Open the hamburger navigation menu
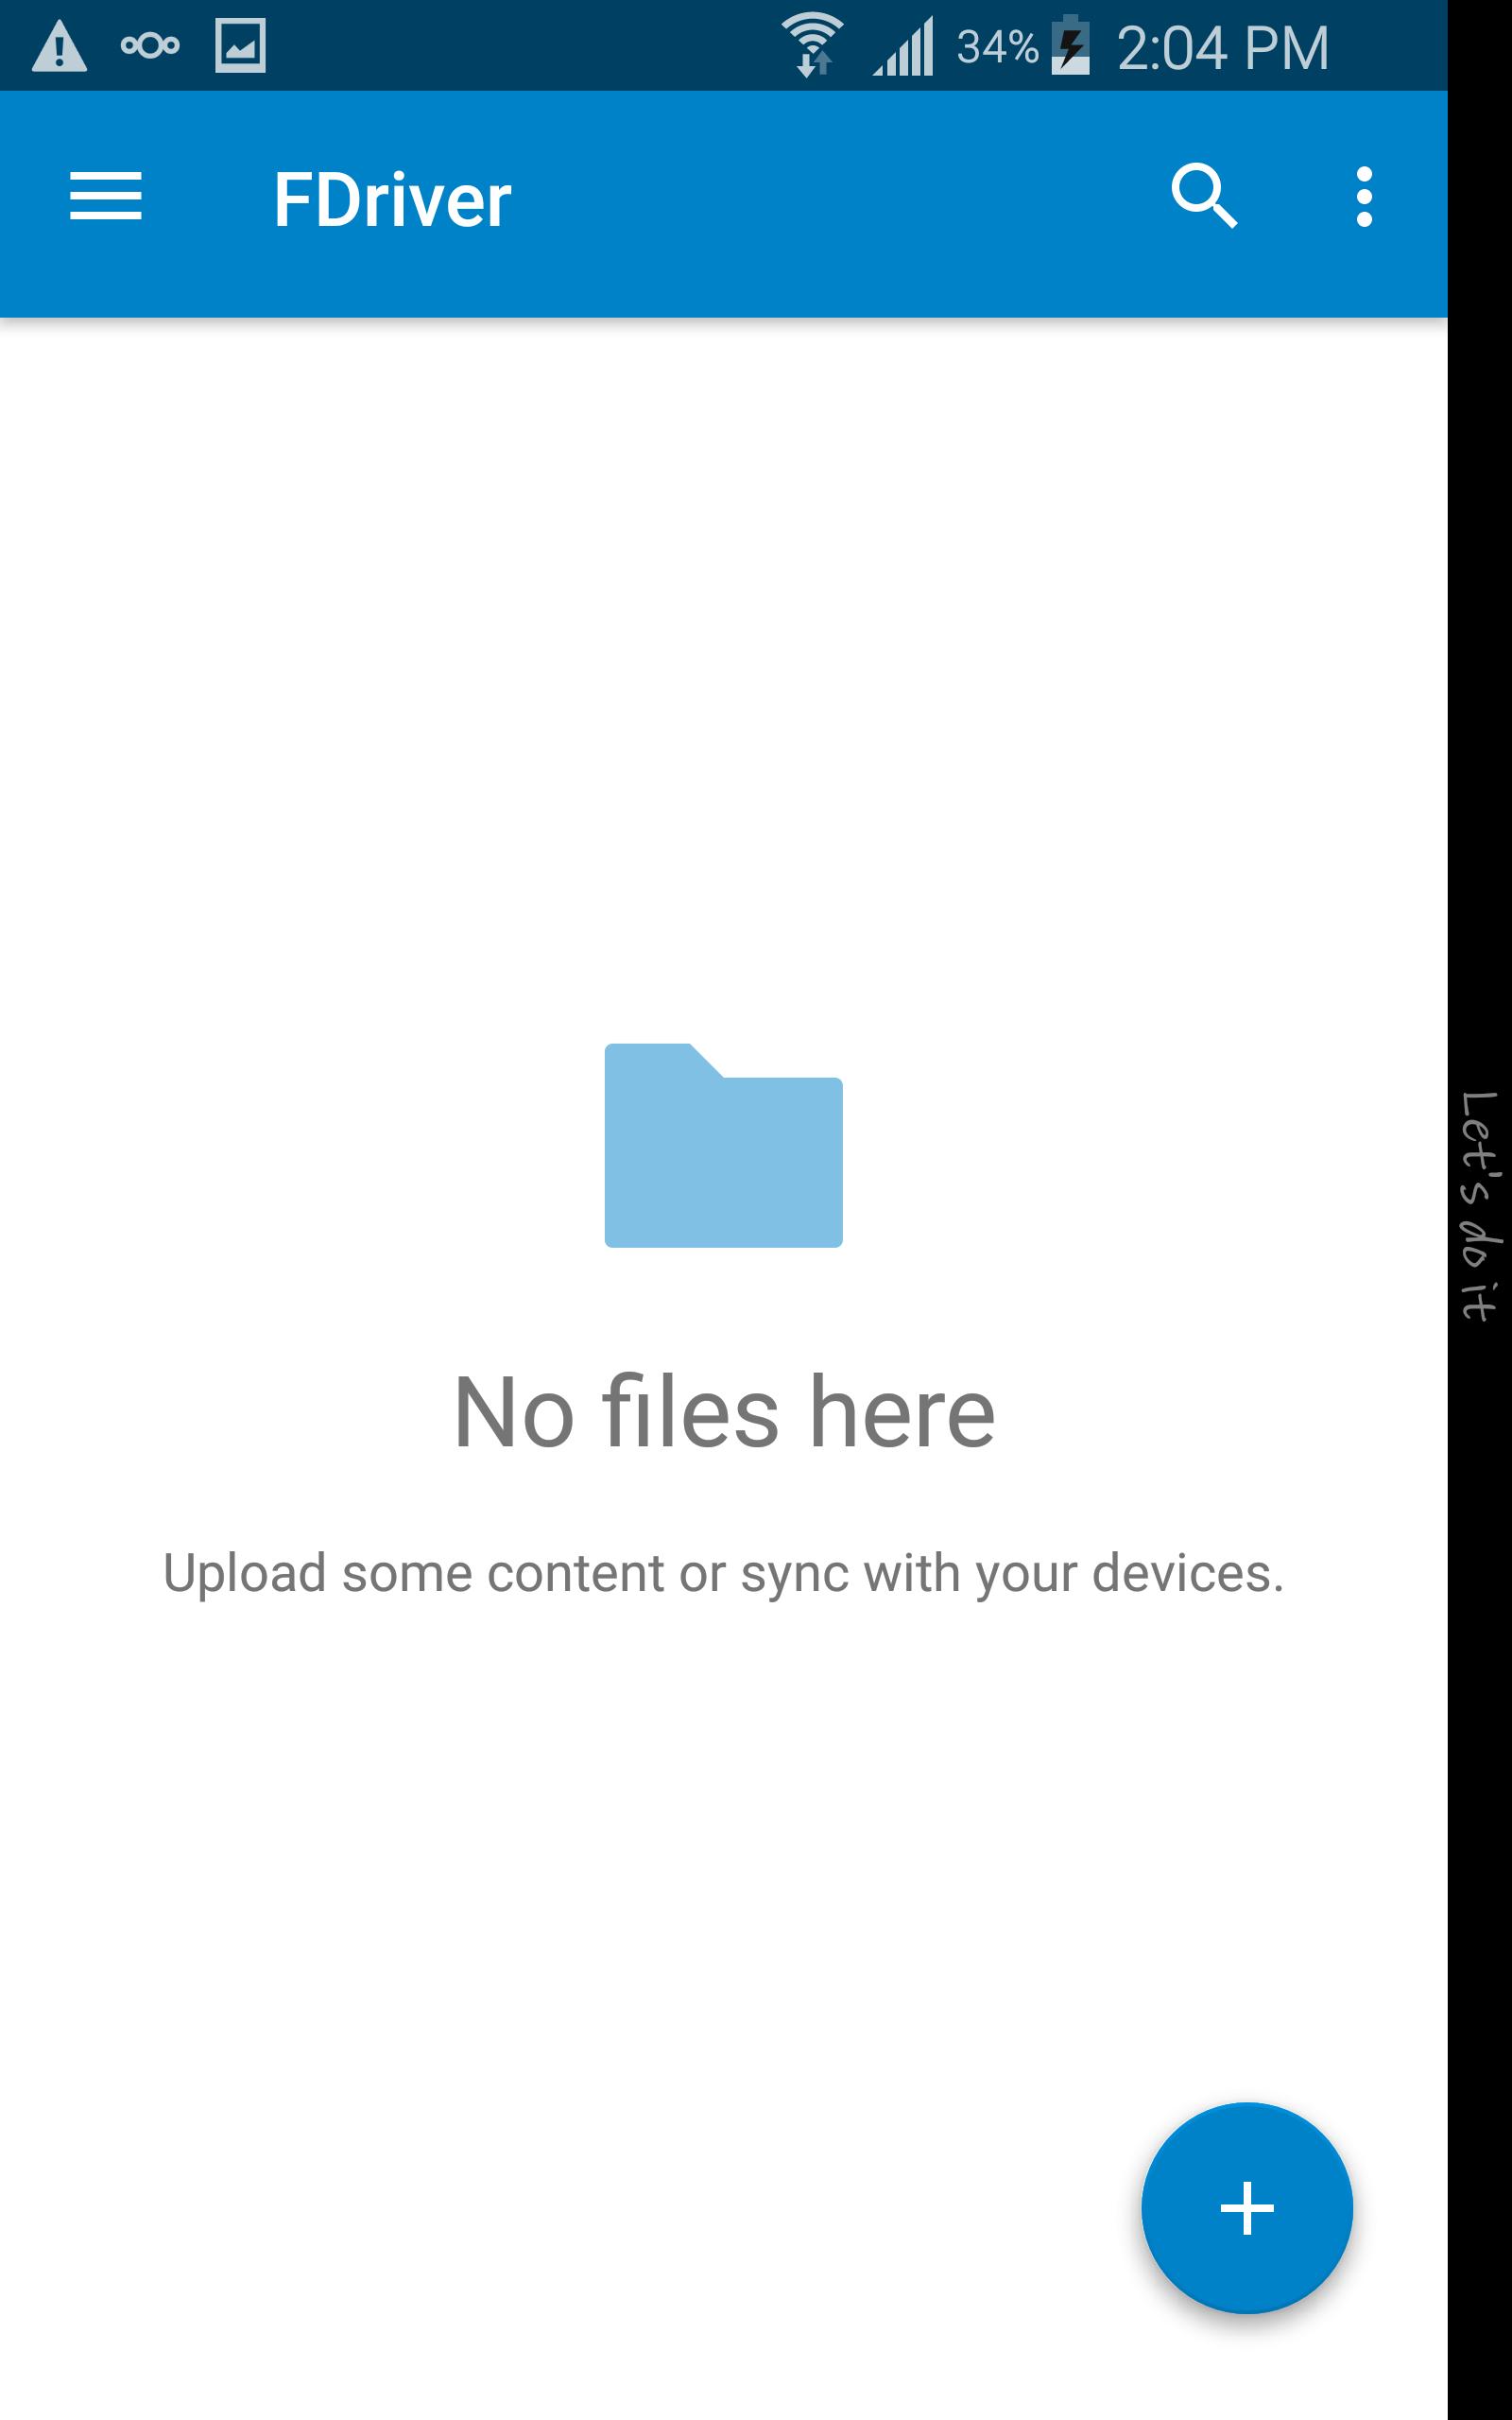 click(x=105, y=196)
